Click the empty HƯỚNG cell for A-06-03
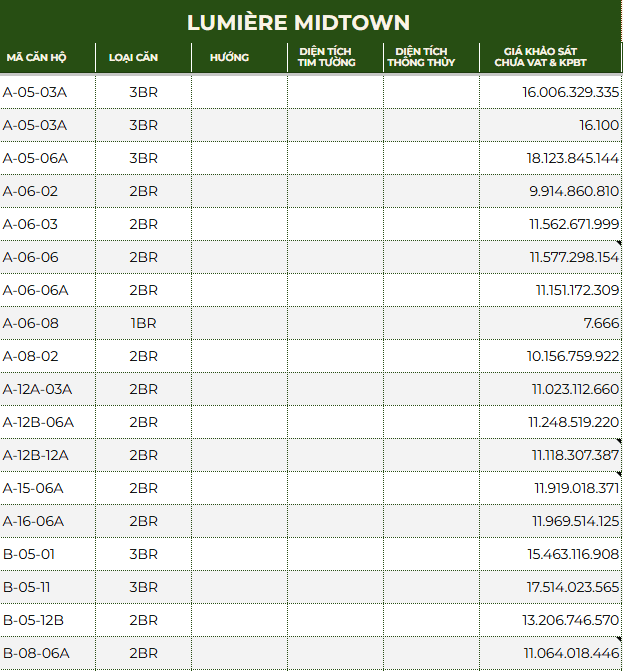 (x=239, y=224)
